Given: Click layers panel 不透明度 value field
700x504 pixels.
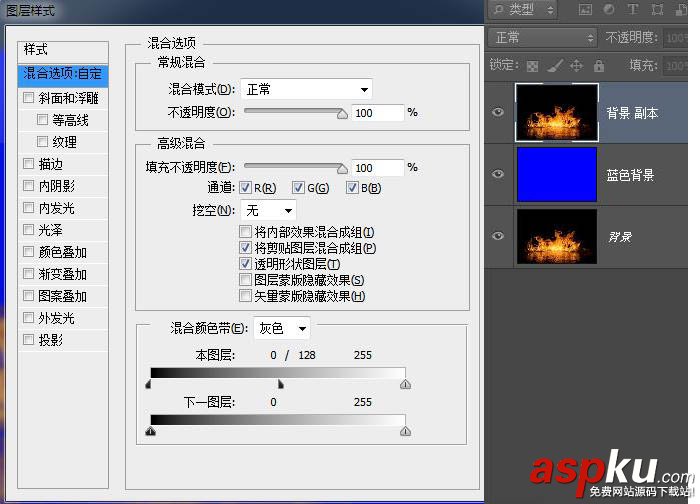Looking at the screenshot, I should coord(675,37).
